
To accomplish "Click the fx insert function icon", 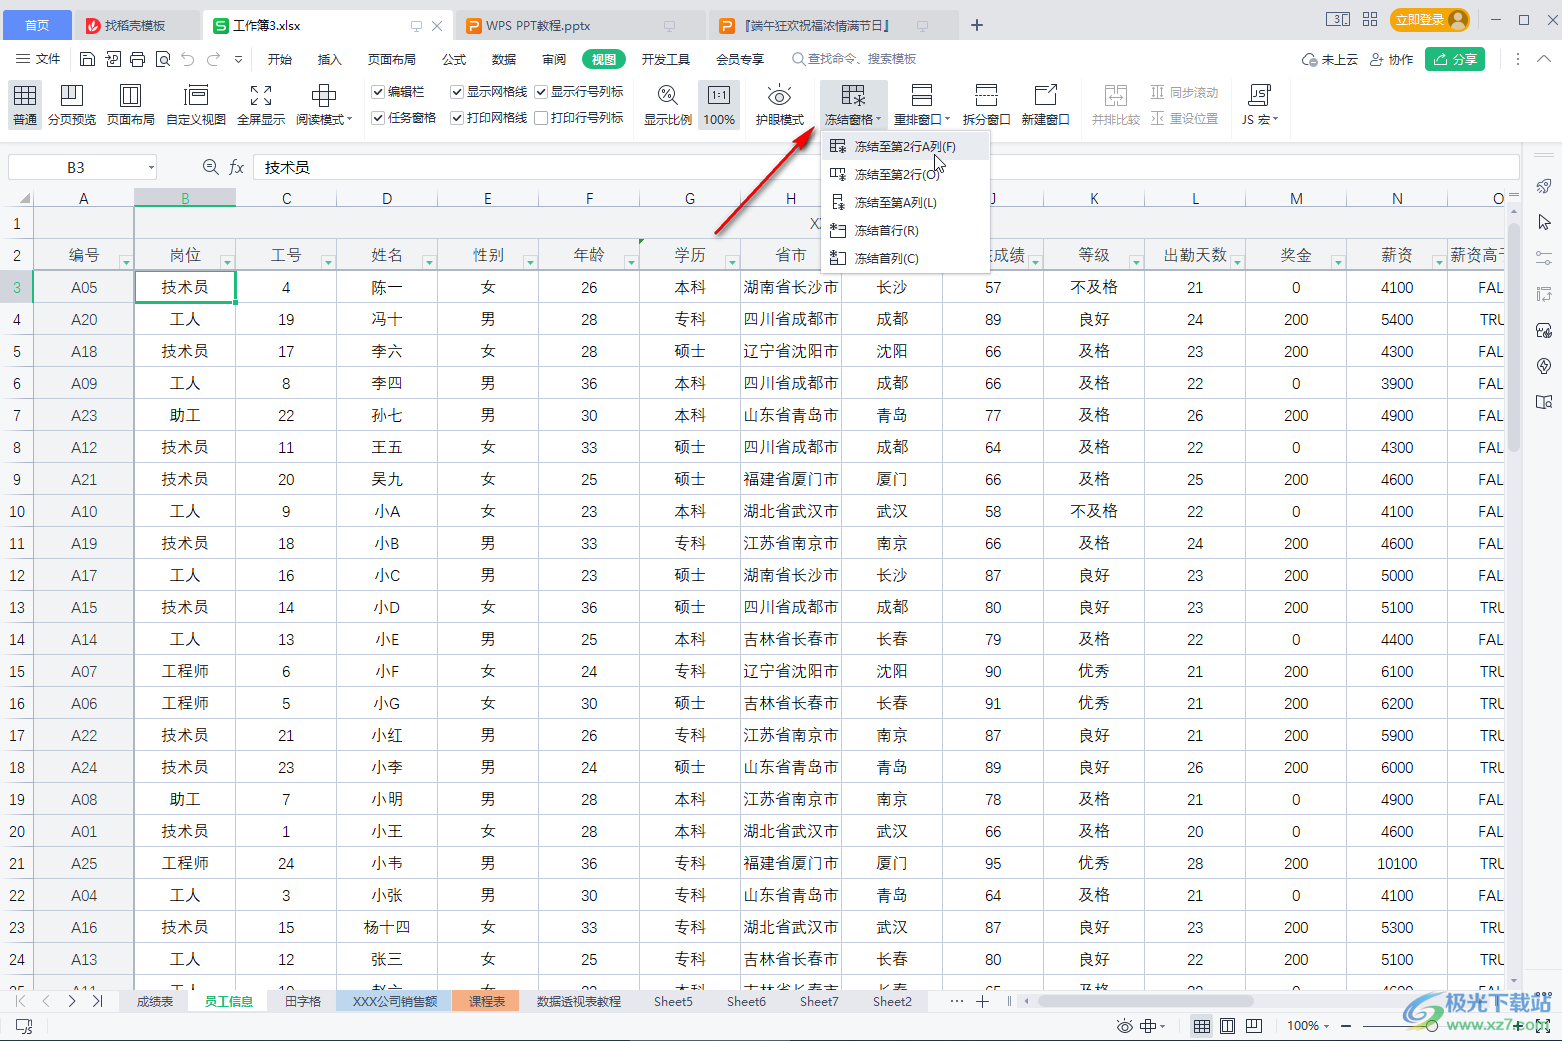I will click(x=237, y=167).
